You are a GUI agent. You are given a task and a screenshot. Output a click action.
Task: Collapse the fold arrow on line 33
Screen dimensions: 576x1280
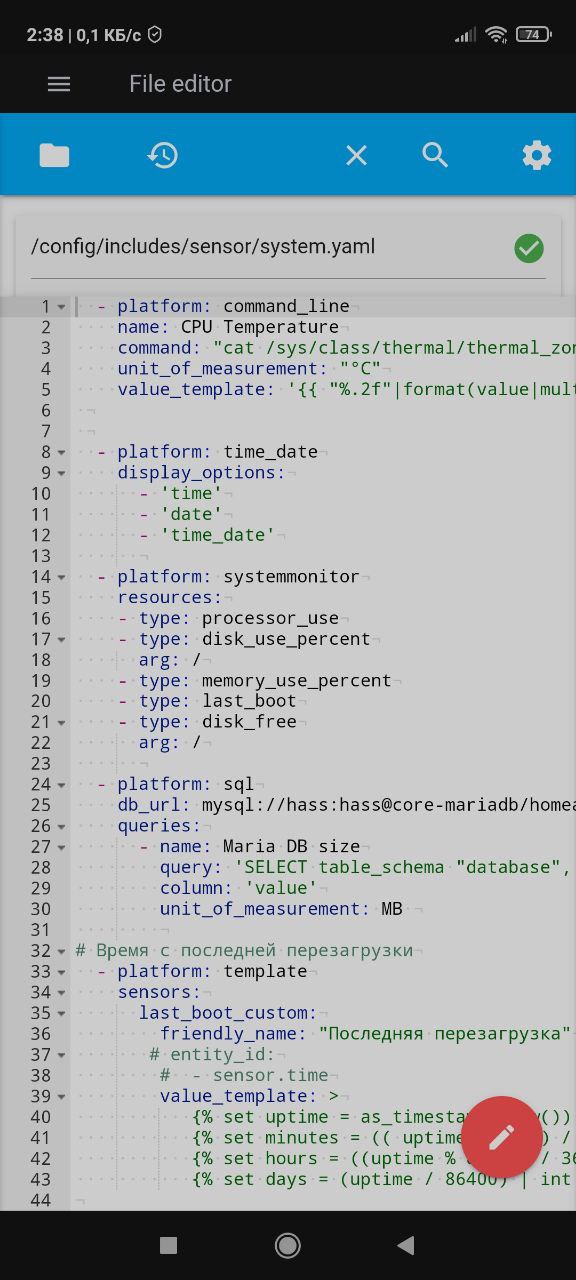[x=61, y=972]
